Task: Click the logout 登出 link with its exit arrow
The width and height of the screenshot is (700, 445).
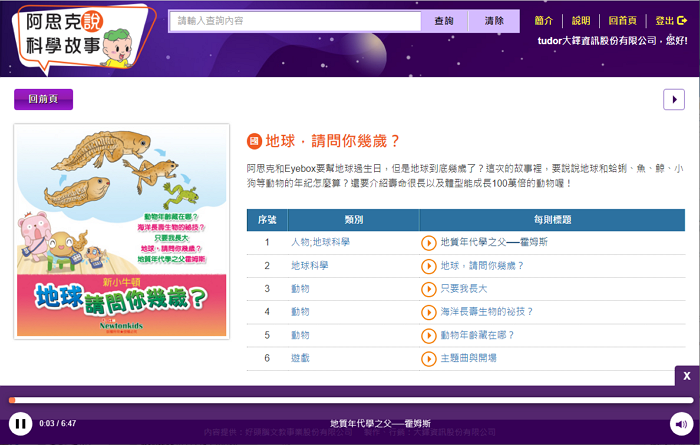Action: click(x=671, y=21)
